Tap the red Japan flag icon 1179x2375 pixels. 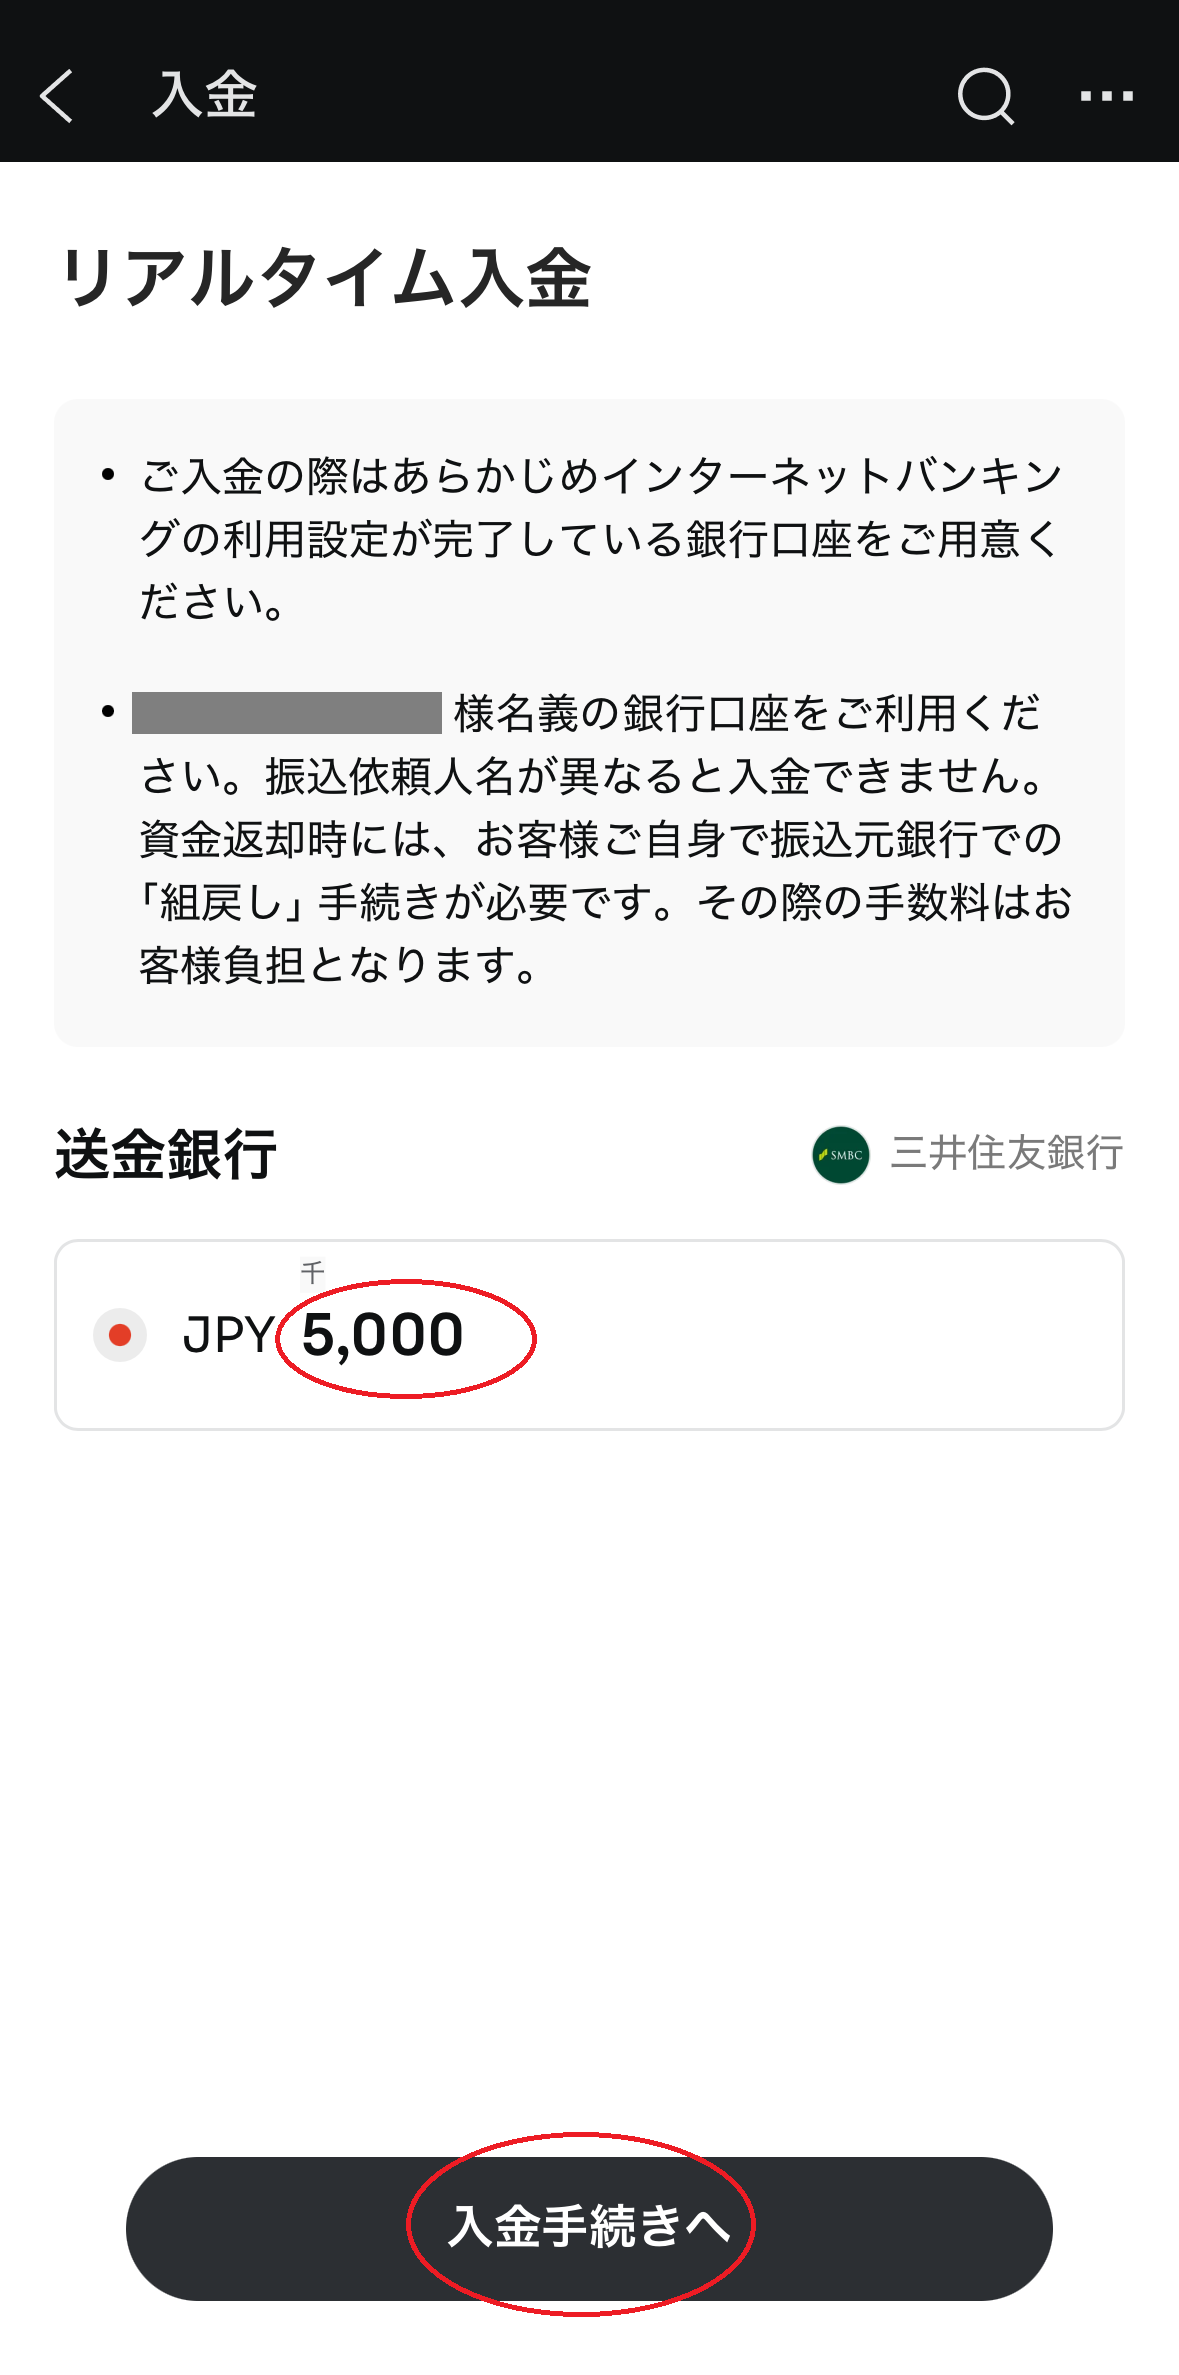120,1335
